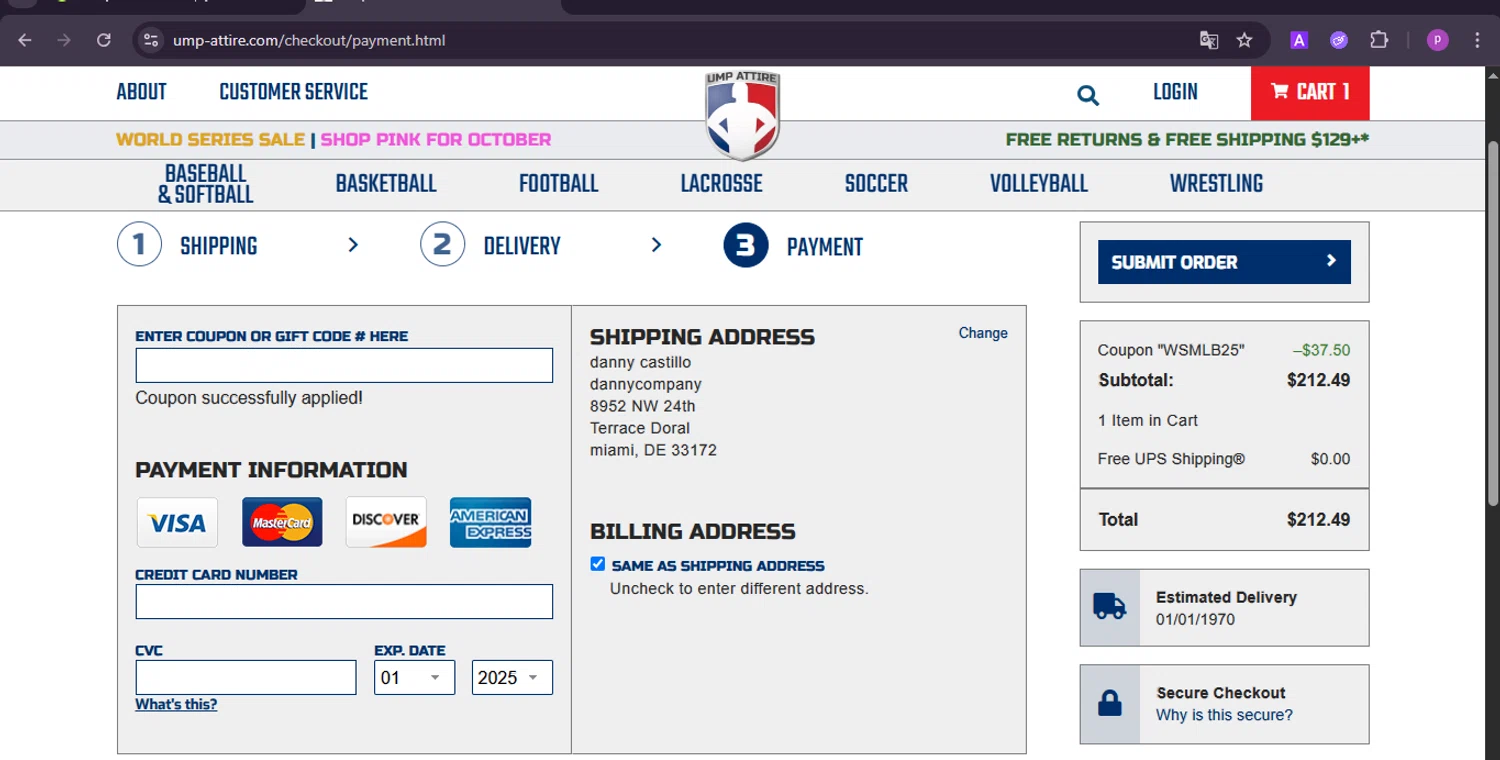Open site search magnifier icon

pos(1088,95)
